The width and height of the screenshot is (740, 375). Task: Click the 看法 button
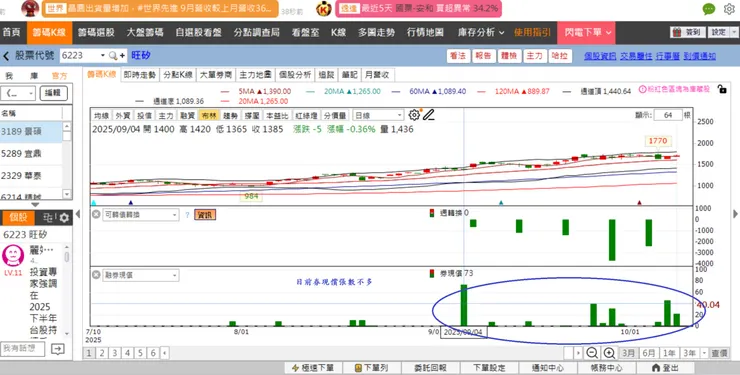click(458, 56)
